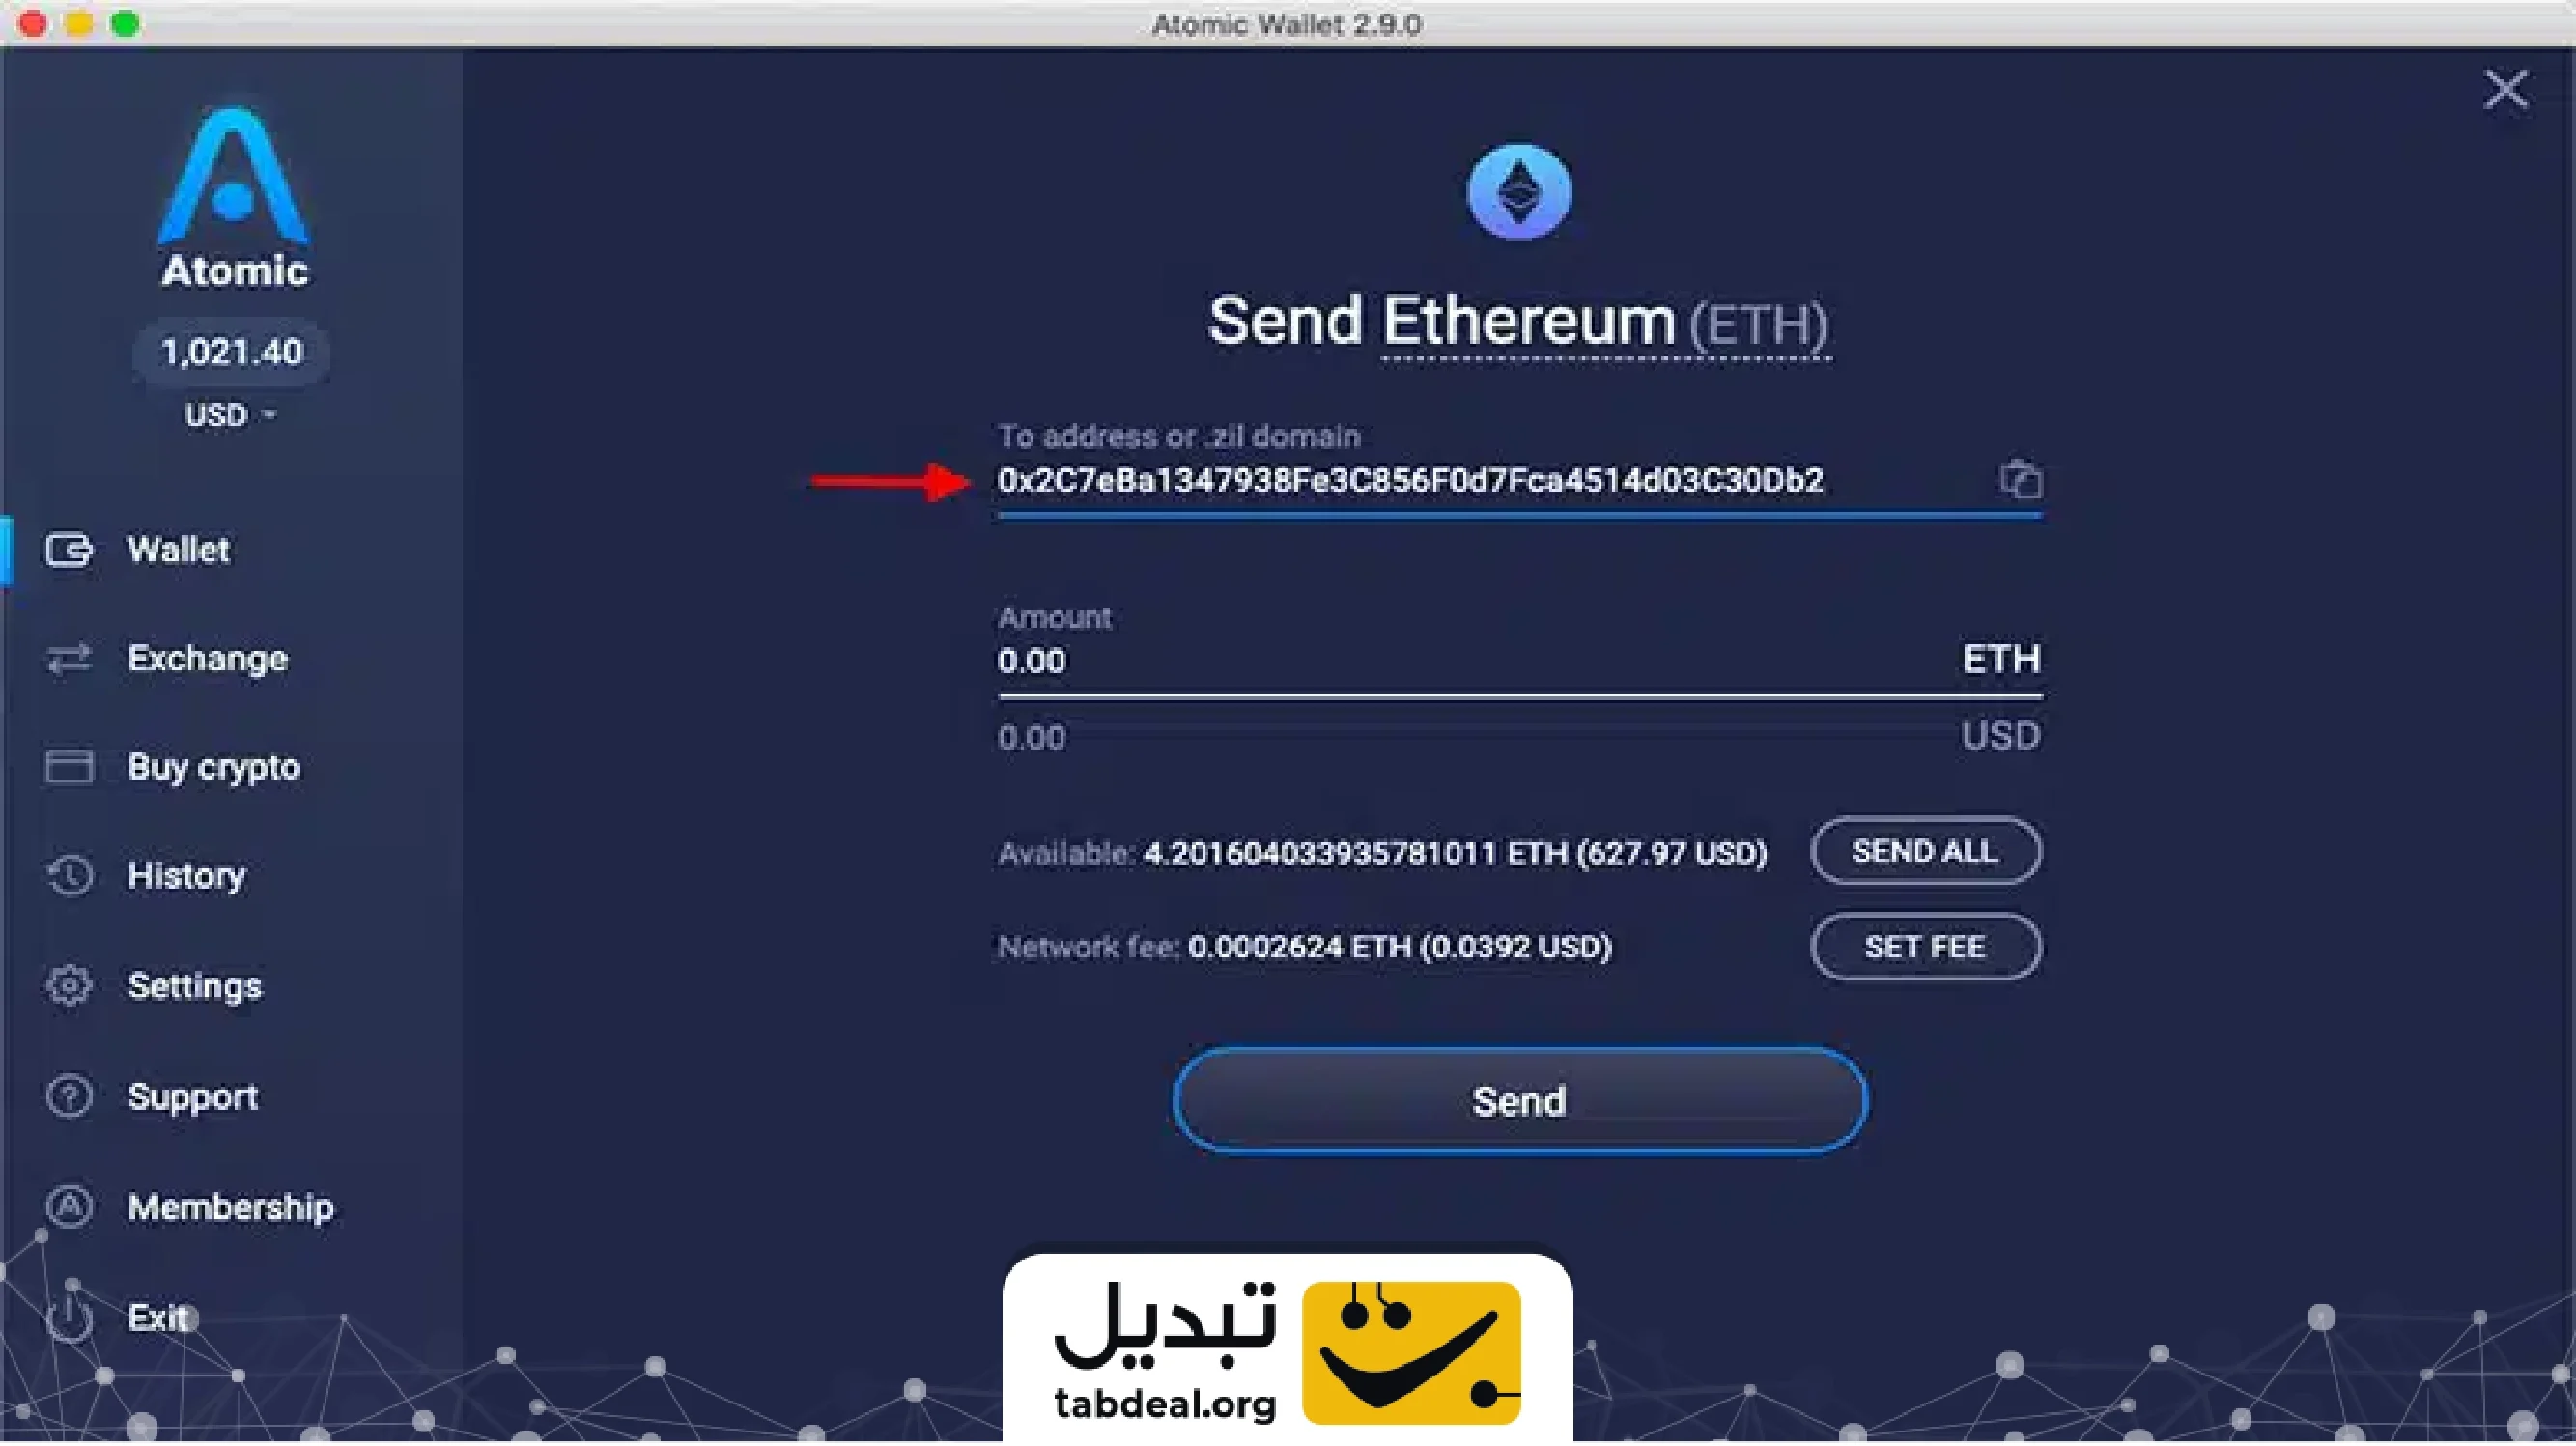Click the Send button to confirm
Screen dimensions: 2576x1446
click(1516, 1099)
